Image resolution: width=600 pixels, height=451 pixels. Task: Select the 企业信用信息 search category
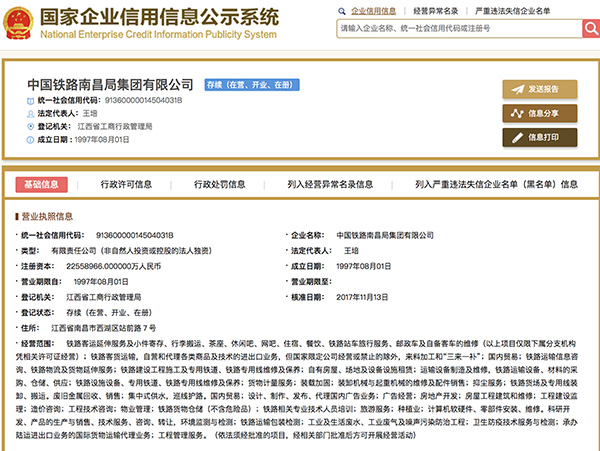tap(373, 11)
